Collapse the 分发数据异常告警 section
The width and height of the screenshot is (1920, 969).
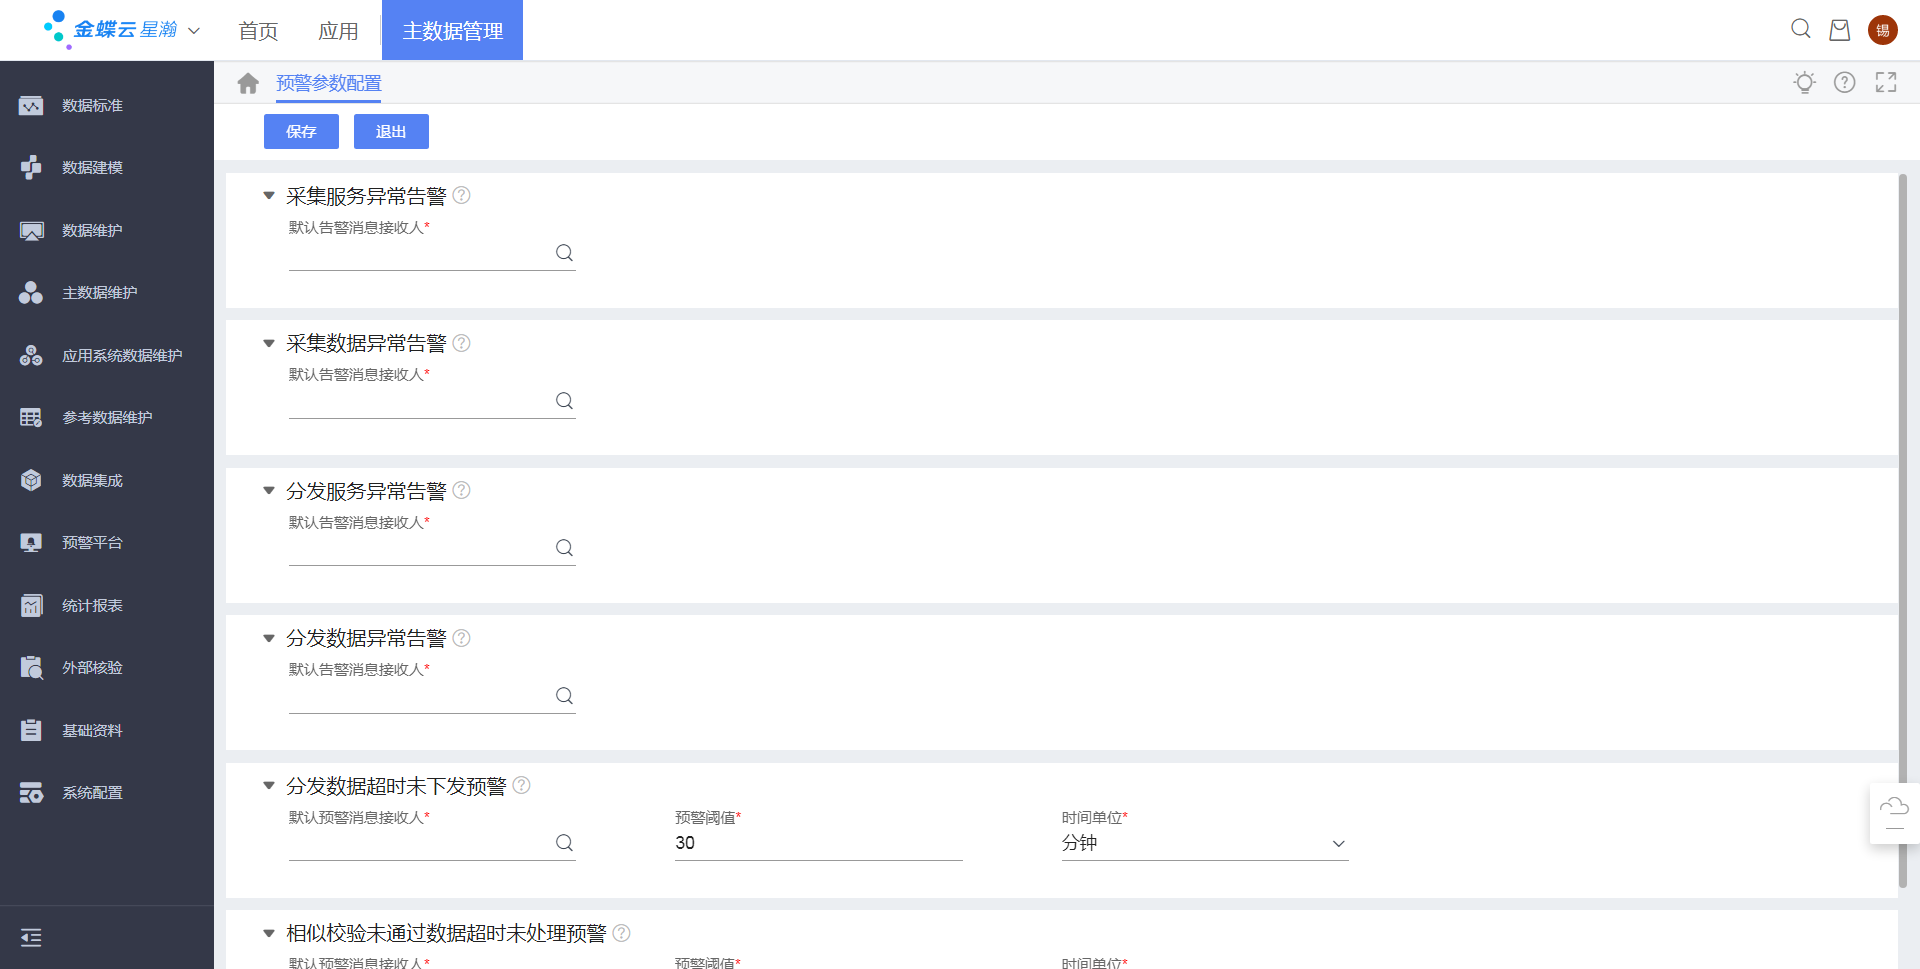pos(268,639)
